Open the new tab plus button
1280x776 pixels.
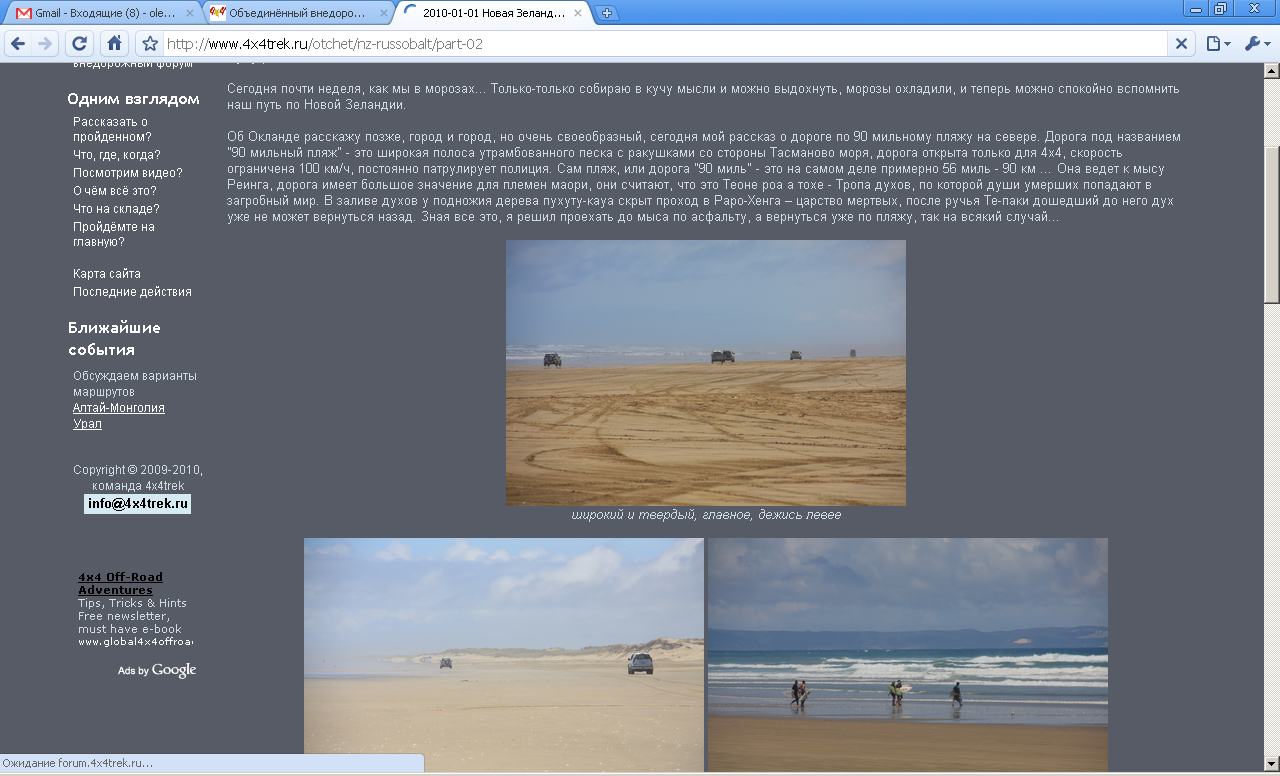point(607,13)
